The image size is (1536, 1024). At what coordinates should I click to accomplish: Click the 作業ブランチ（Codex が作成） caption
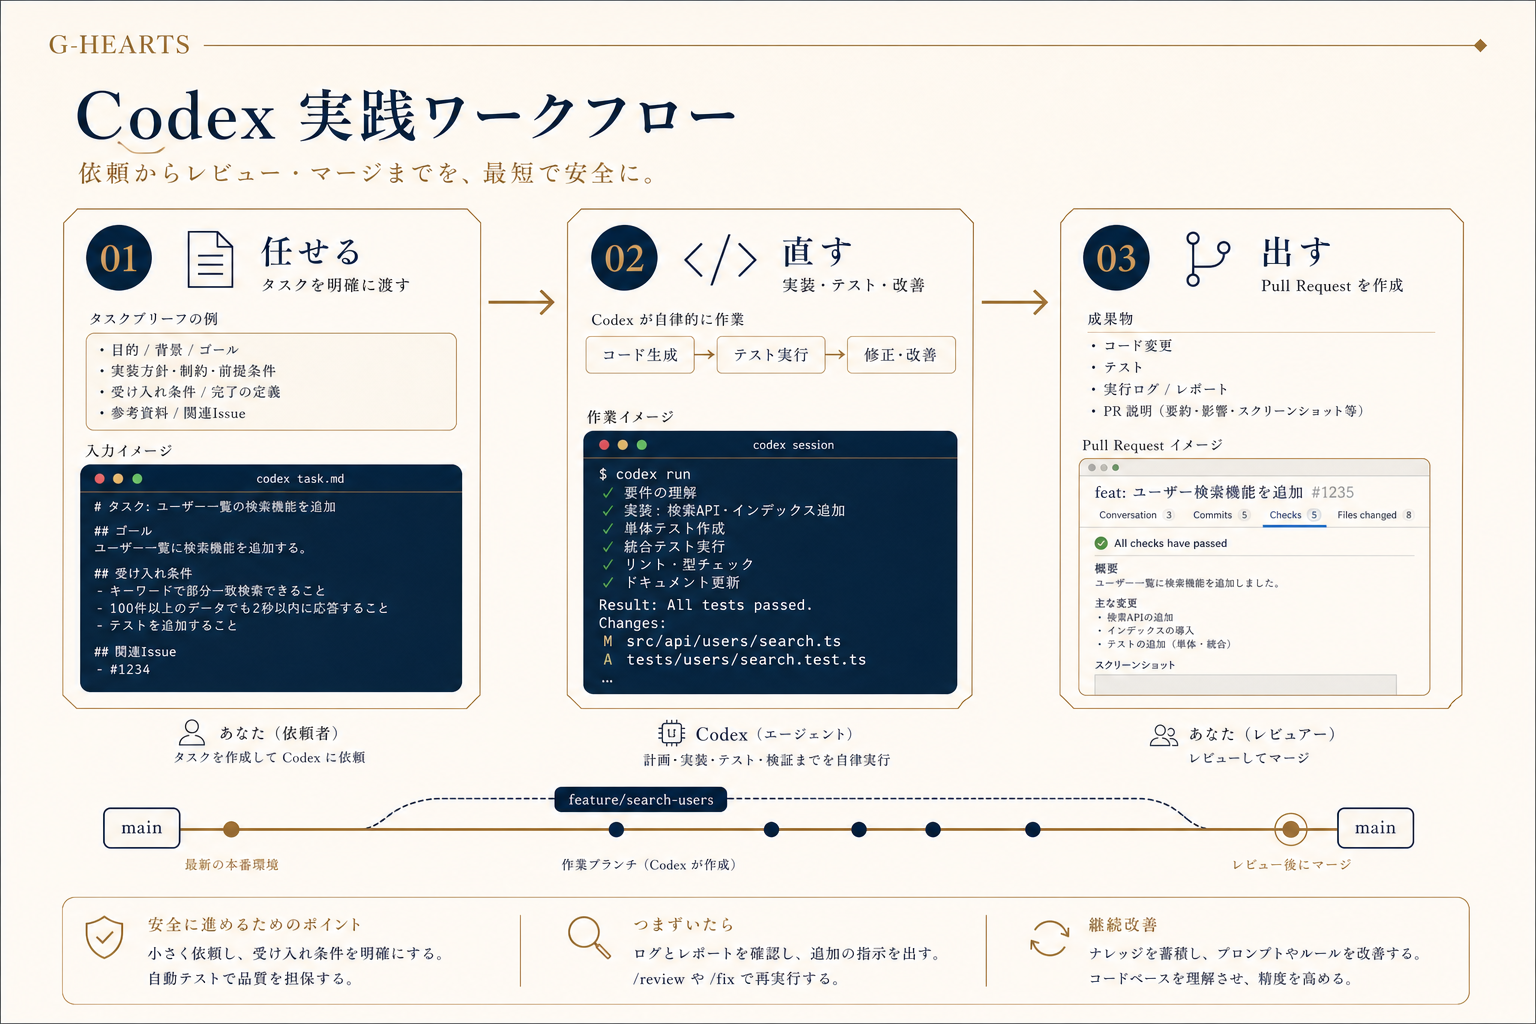pyautogui.click(x=649, y=865)
